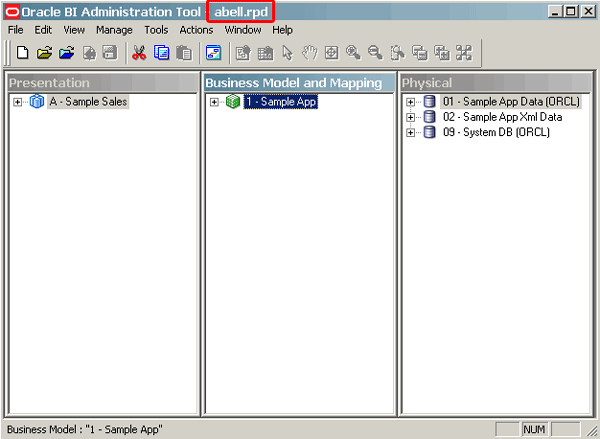Open the Tools menu
Screen dimensions: 600x439
pos(156,30)
